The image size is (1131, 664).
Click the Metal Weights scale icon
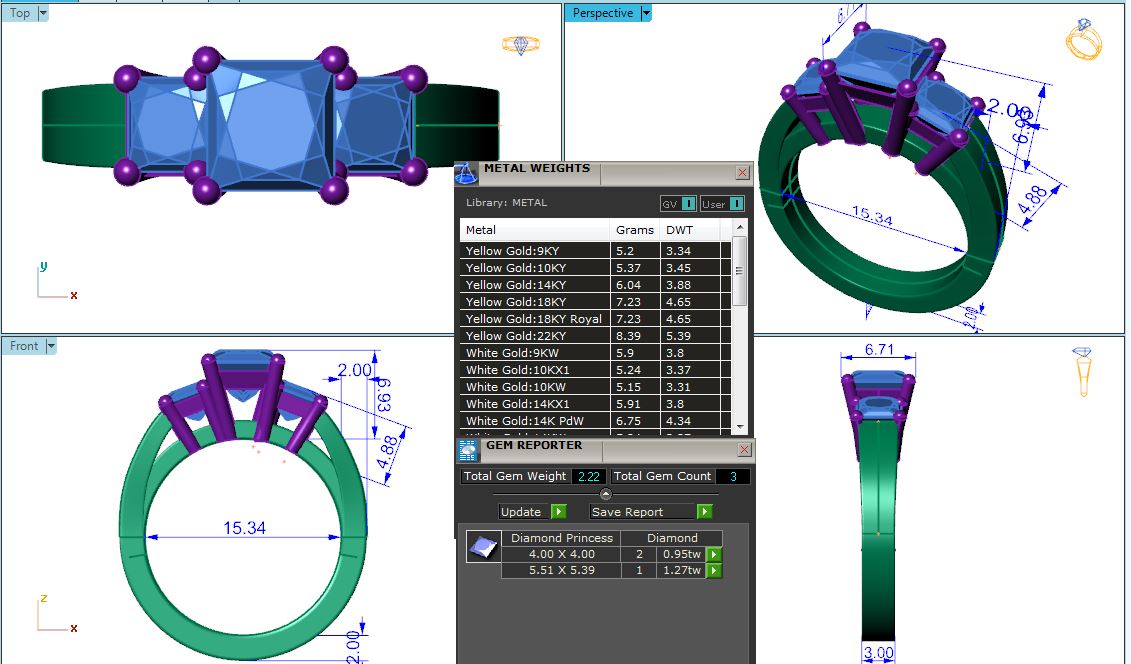465,173
